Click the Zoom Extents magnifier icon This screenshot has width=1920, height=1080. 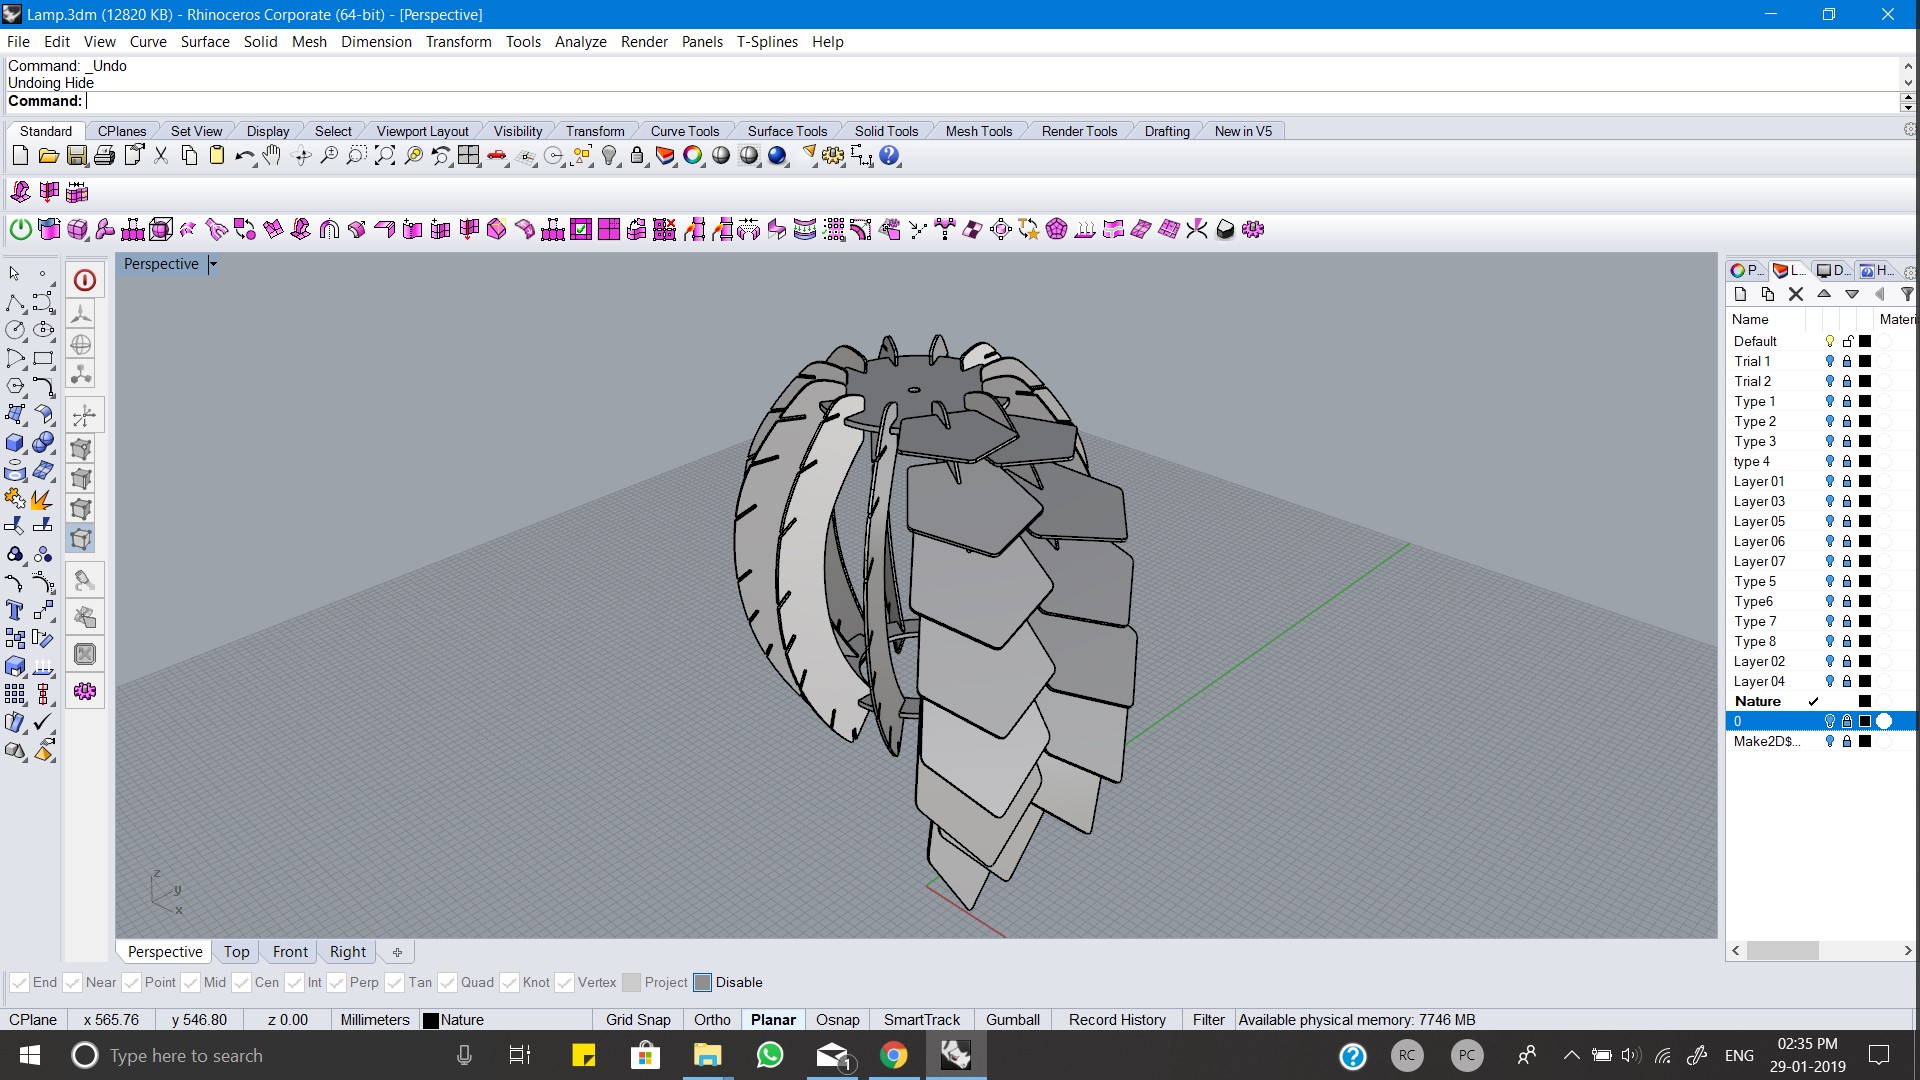pyautogui.click(x=385, y=156)
